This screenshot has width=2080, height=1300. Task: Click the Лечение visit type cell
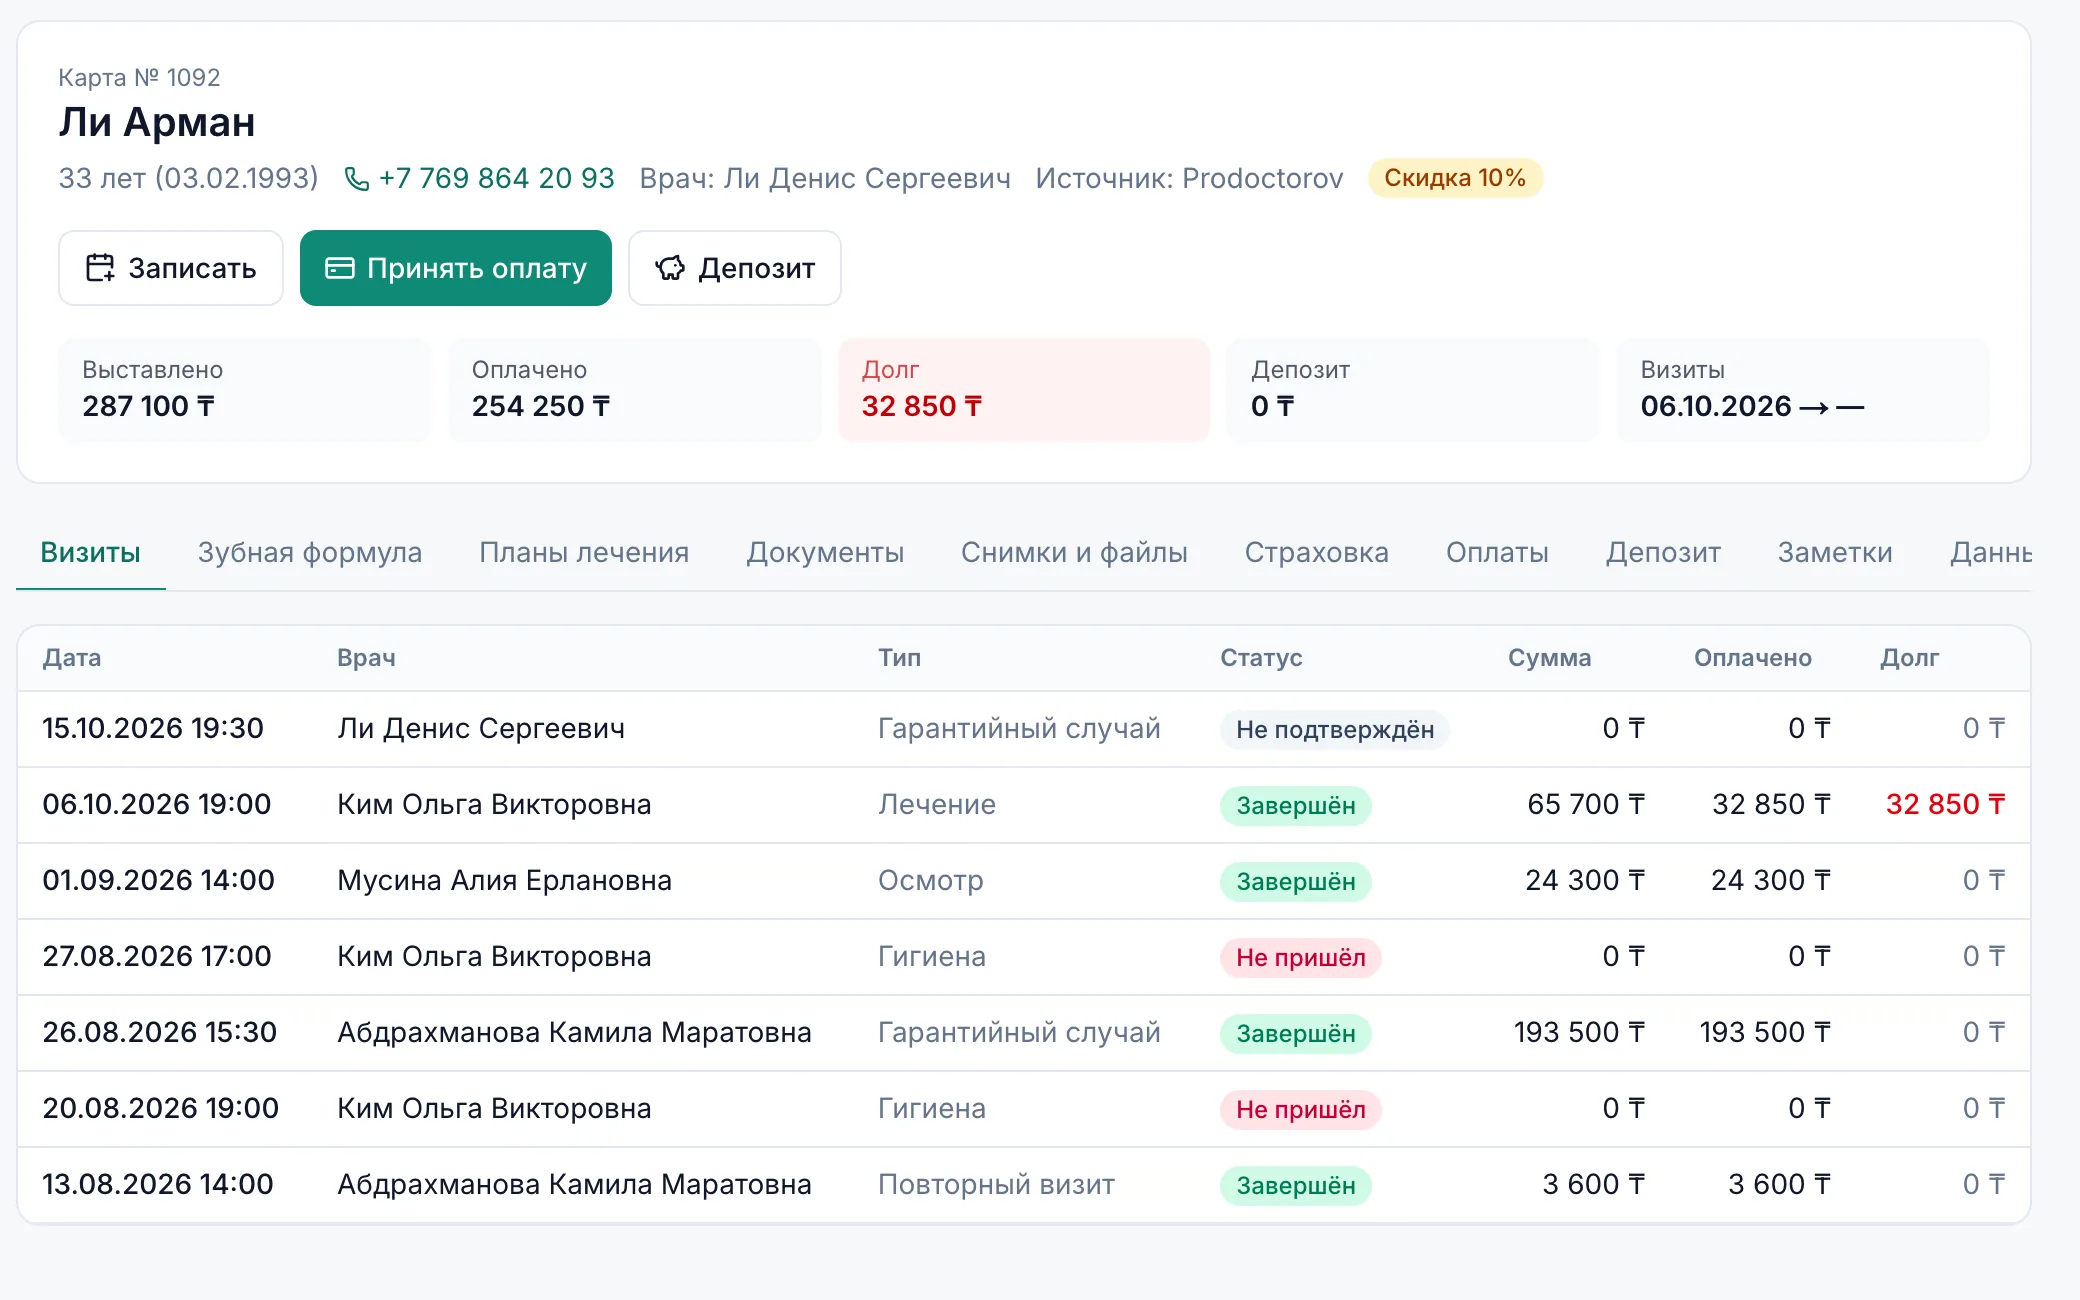(x=937, y=804)
